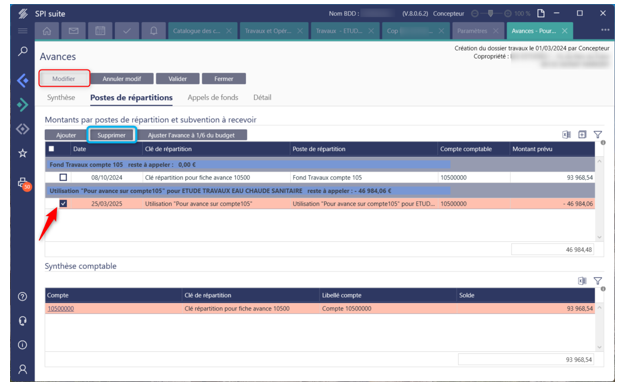Export the Synthèse comptable grid to Excel

(582, 281)
